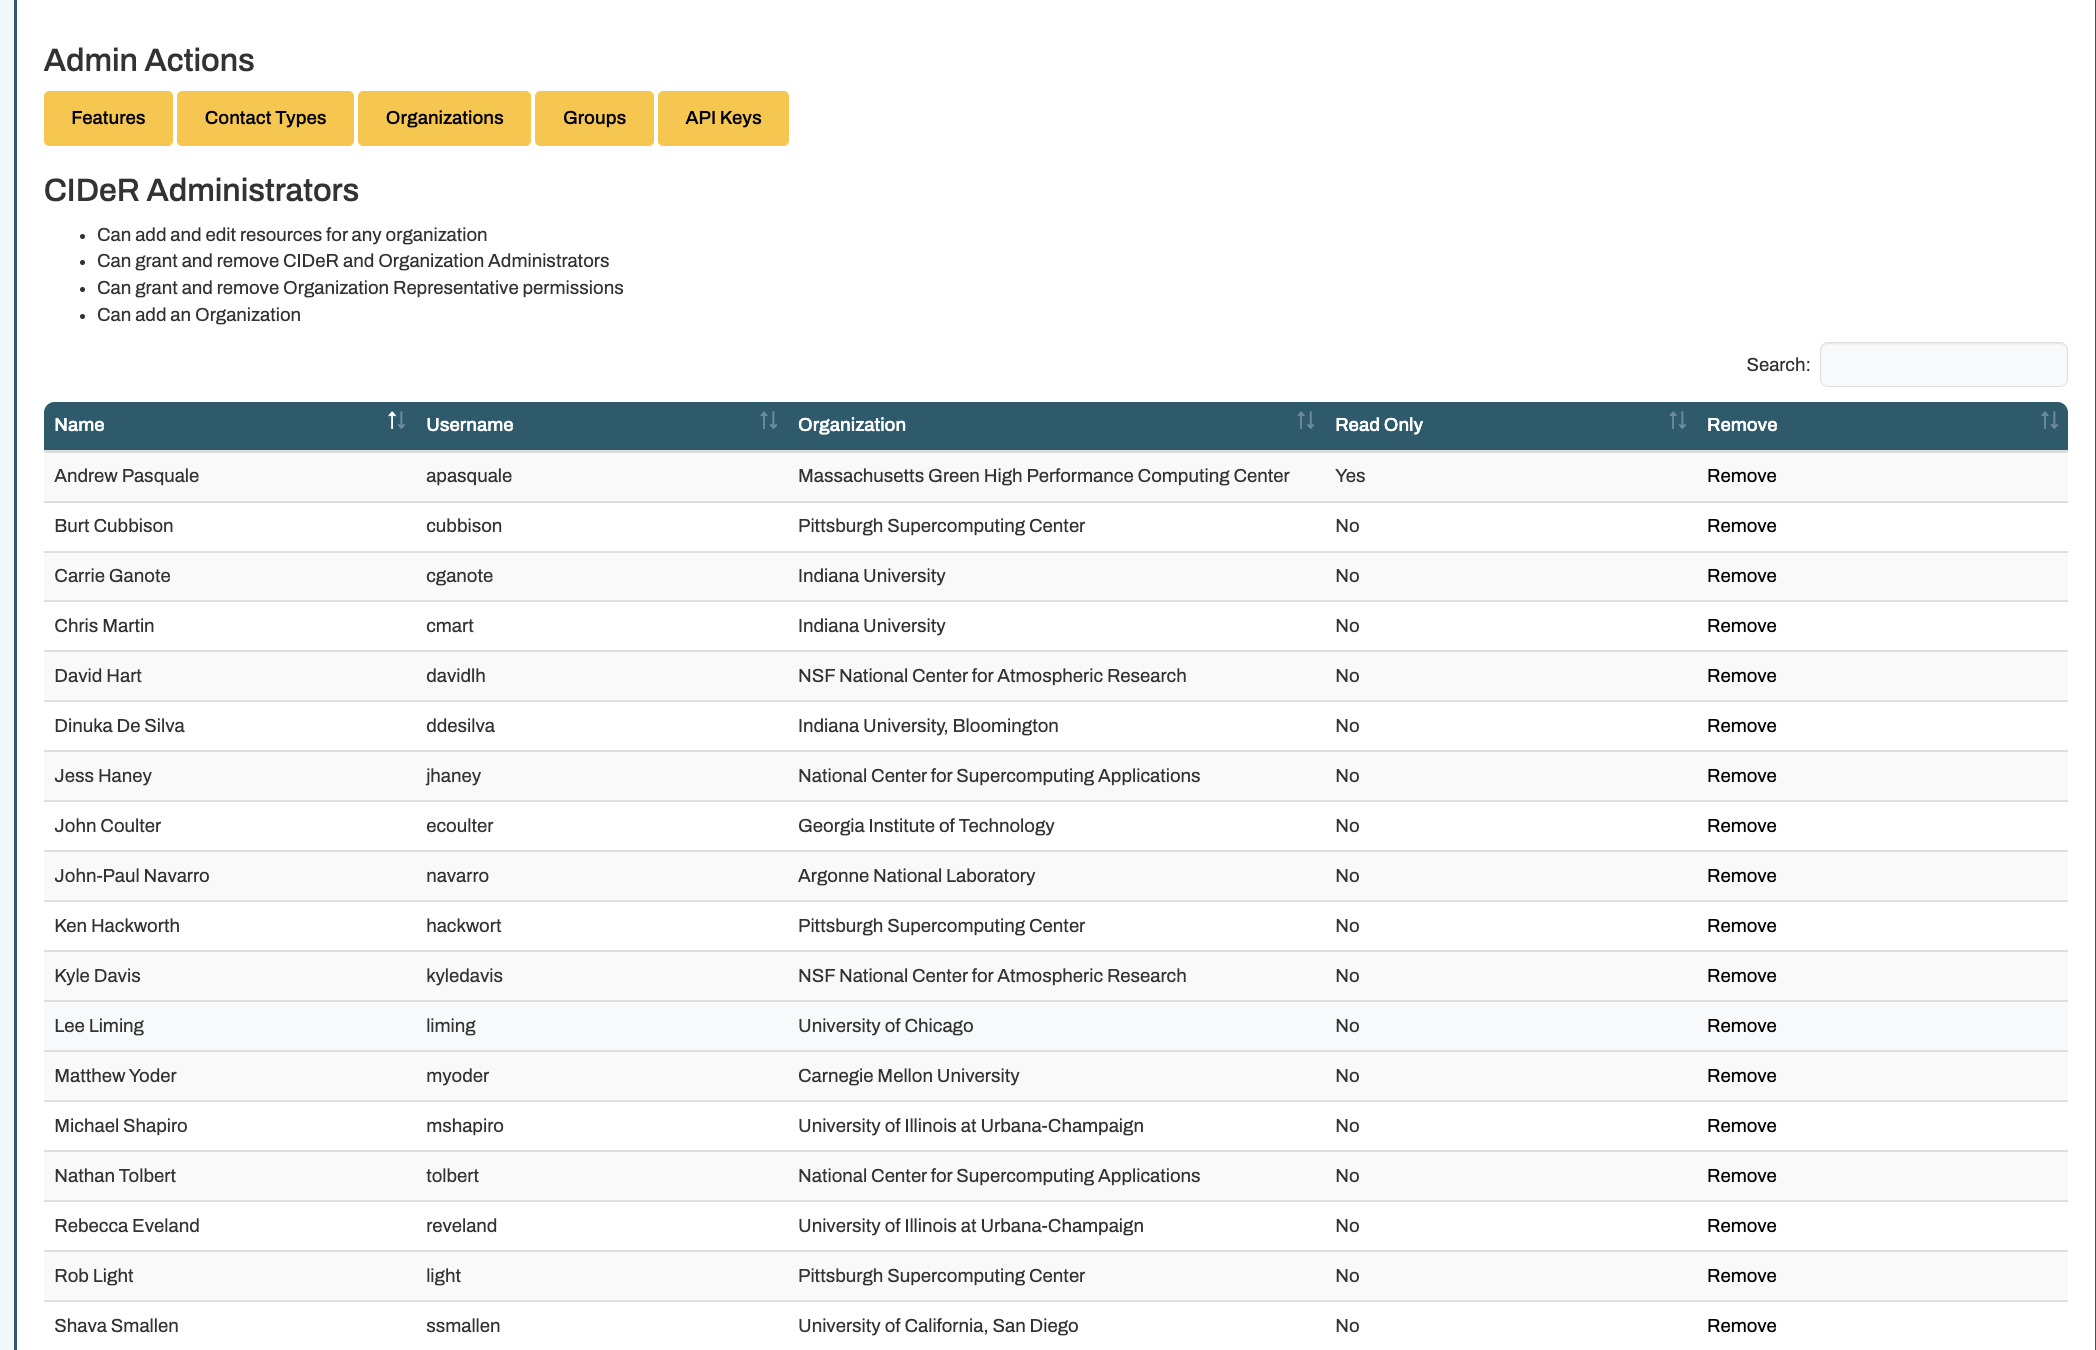Remove Rob Light as administrator
Viewport: 2096px width, 1350px height.
(1741, 1276)
